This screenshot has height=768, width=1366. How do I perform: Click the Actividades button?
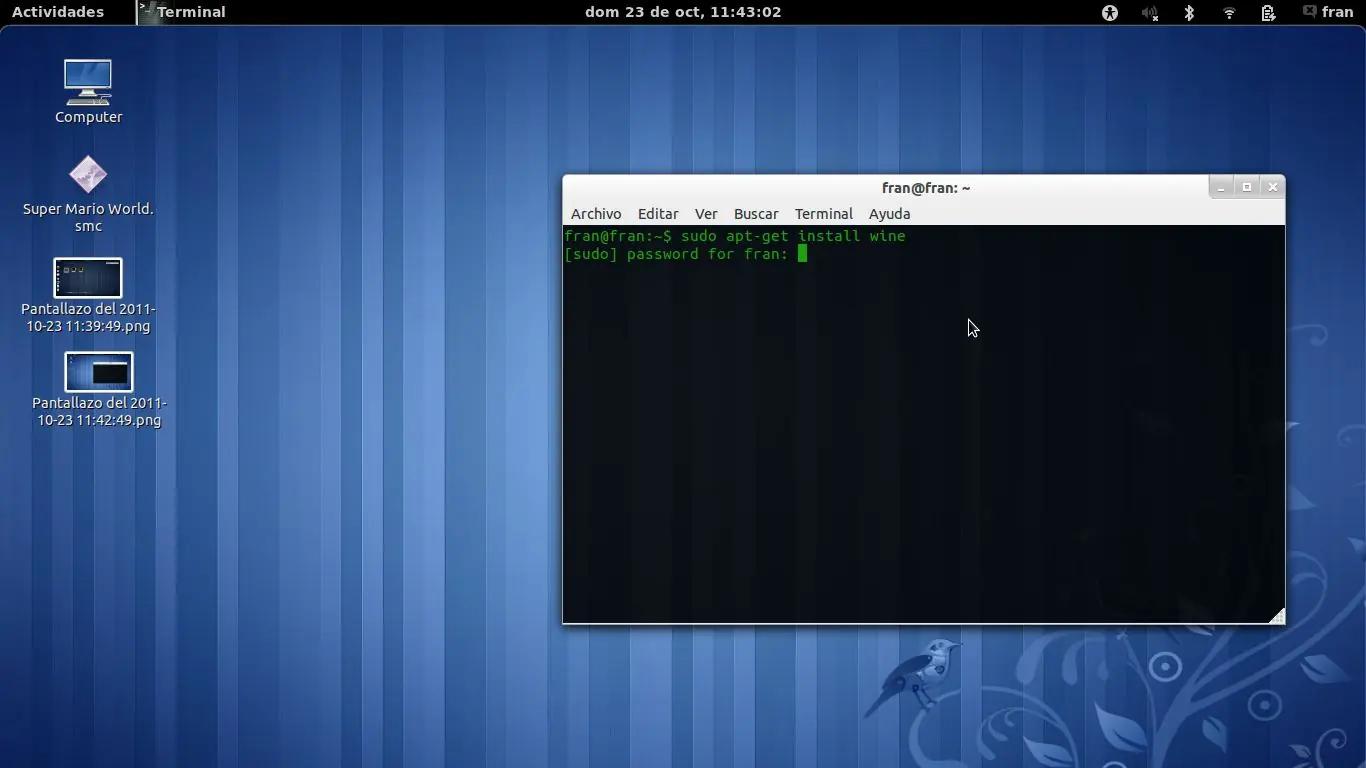click(x=58, y=12)
